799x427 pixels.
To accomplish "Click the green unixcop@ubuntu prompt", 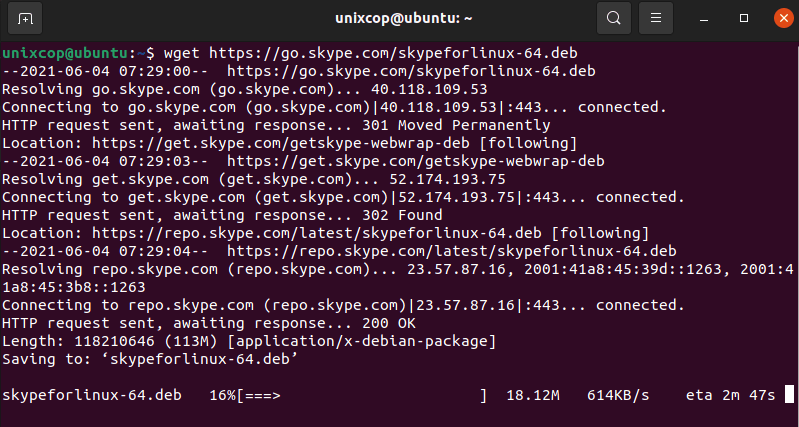I will pyautogui.click(x=65, y=53).
